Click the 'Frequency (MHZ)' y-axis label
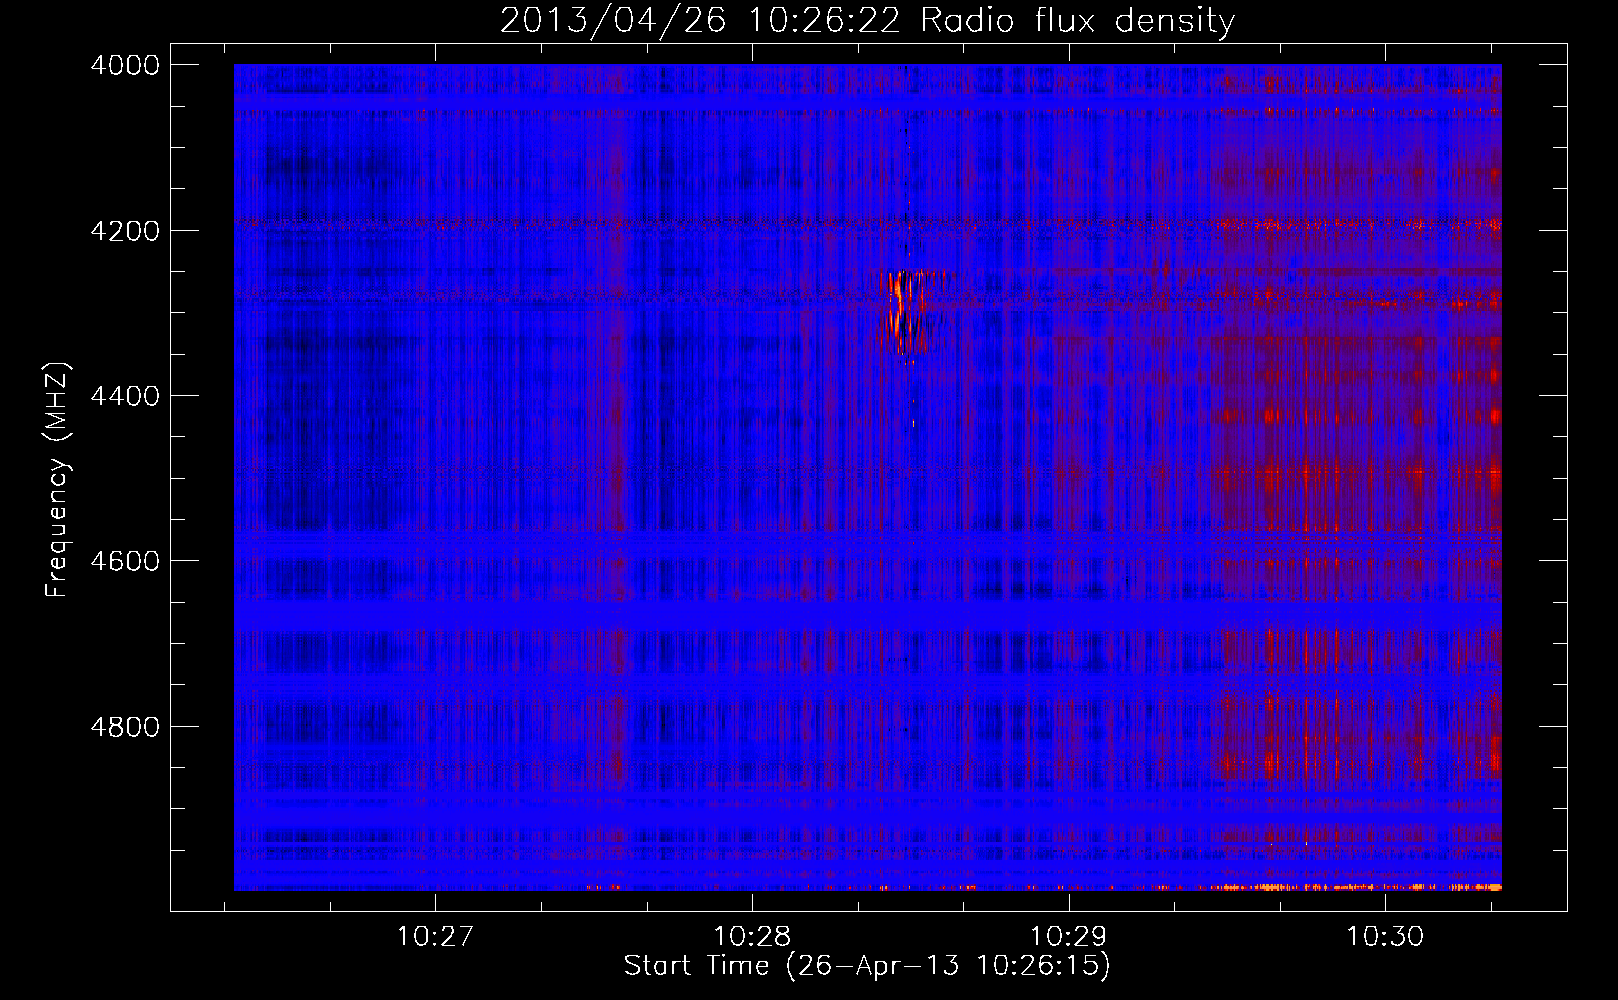Screen dimensions: 1618x1000 [57, 480]
